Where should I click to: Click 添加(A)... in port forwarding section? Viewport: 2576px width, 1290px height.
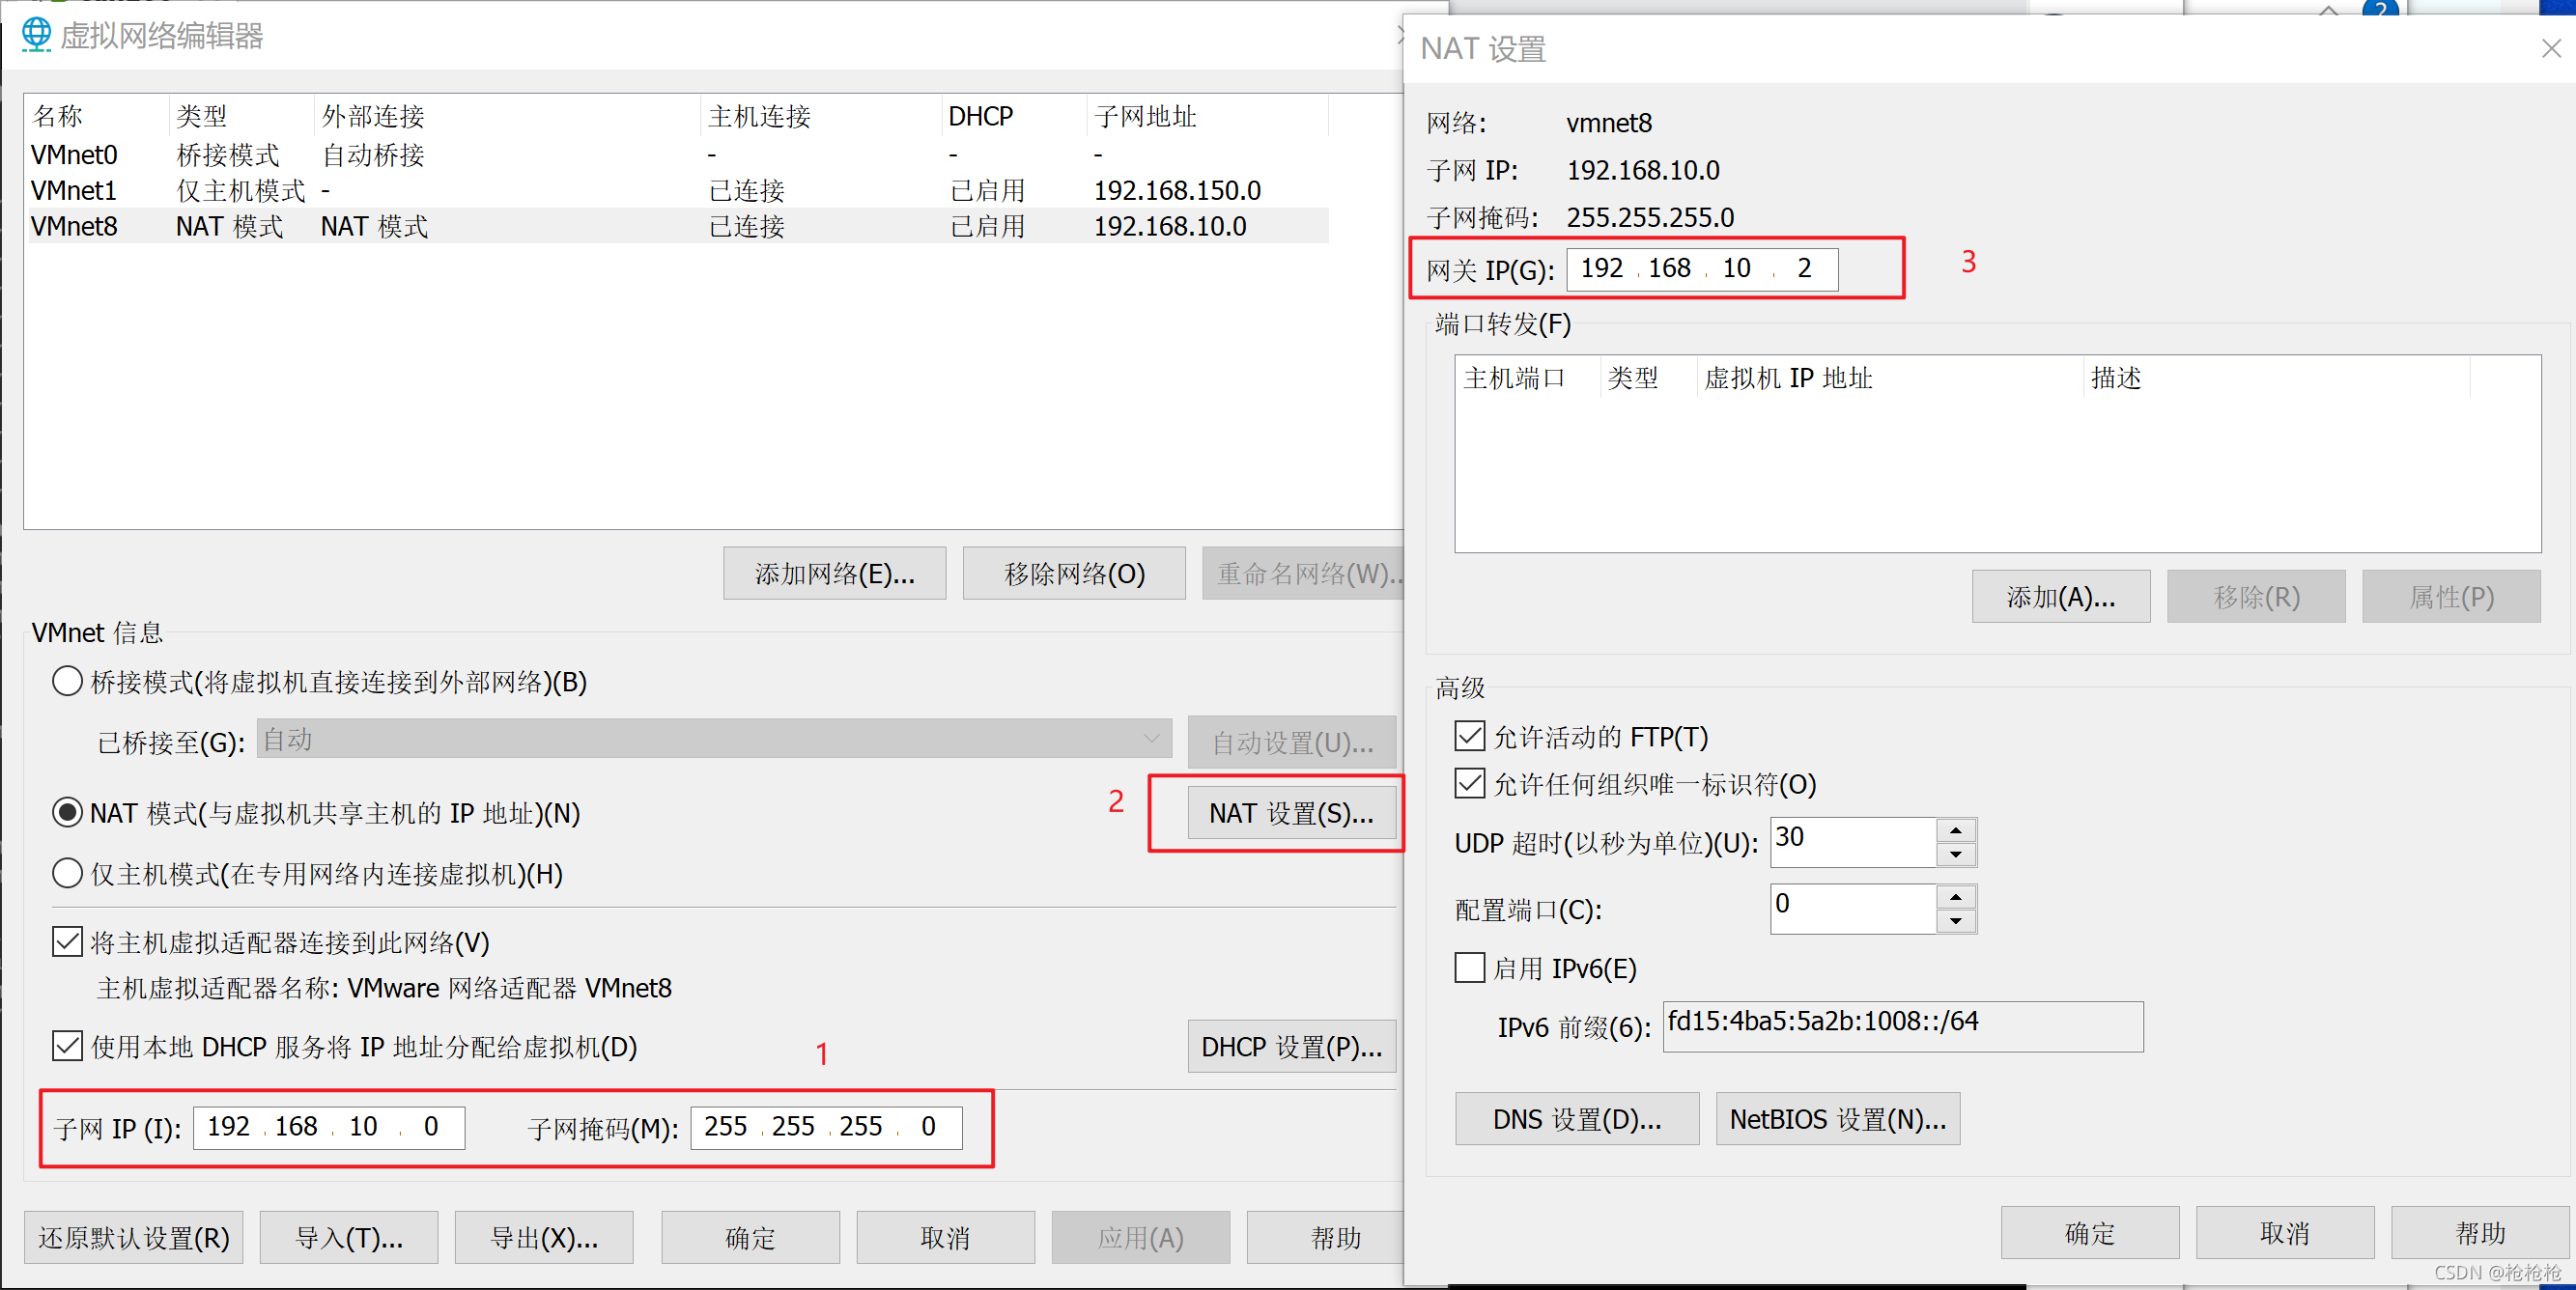[2061, 597]
